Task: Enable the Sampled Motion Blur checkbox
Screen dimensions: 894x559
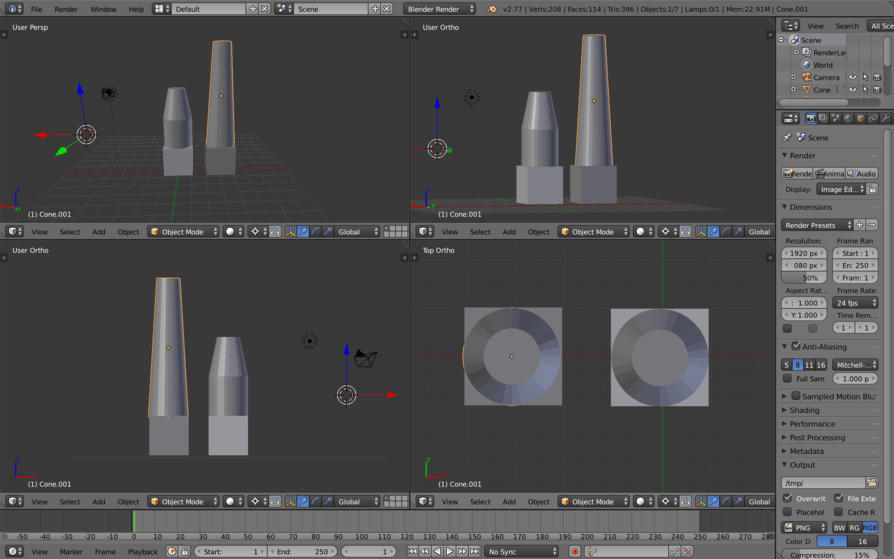Action: click(x=796, y=396)
